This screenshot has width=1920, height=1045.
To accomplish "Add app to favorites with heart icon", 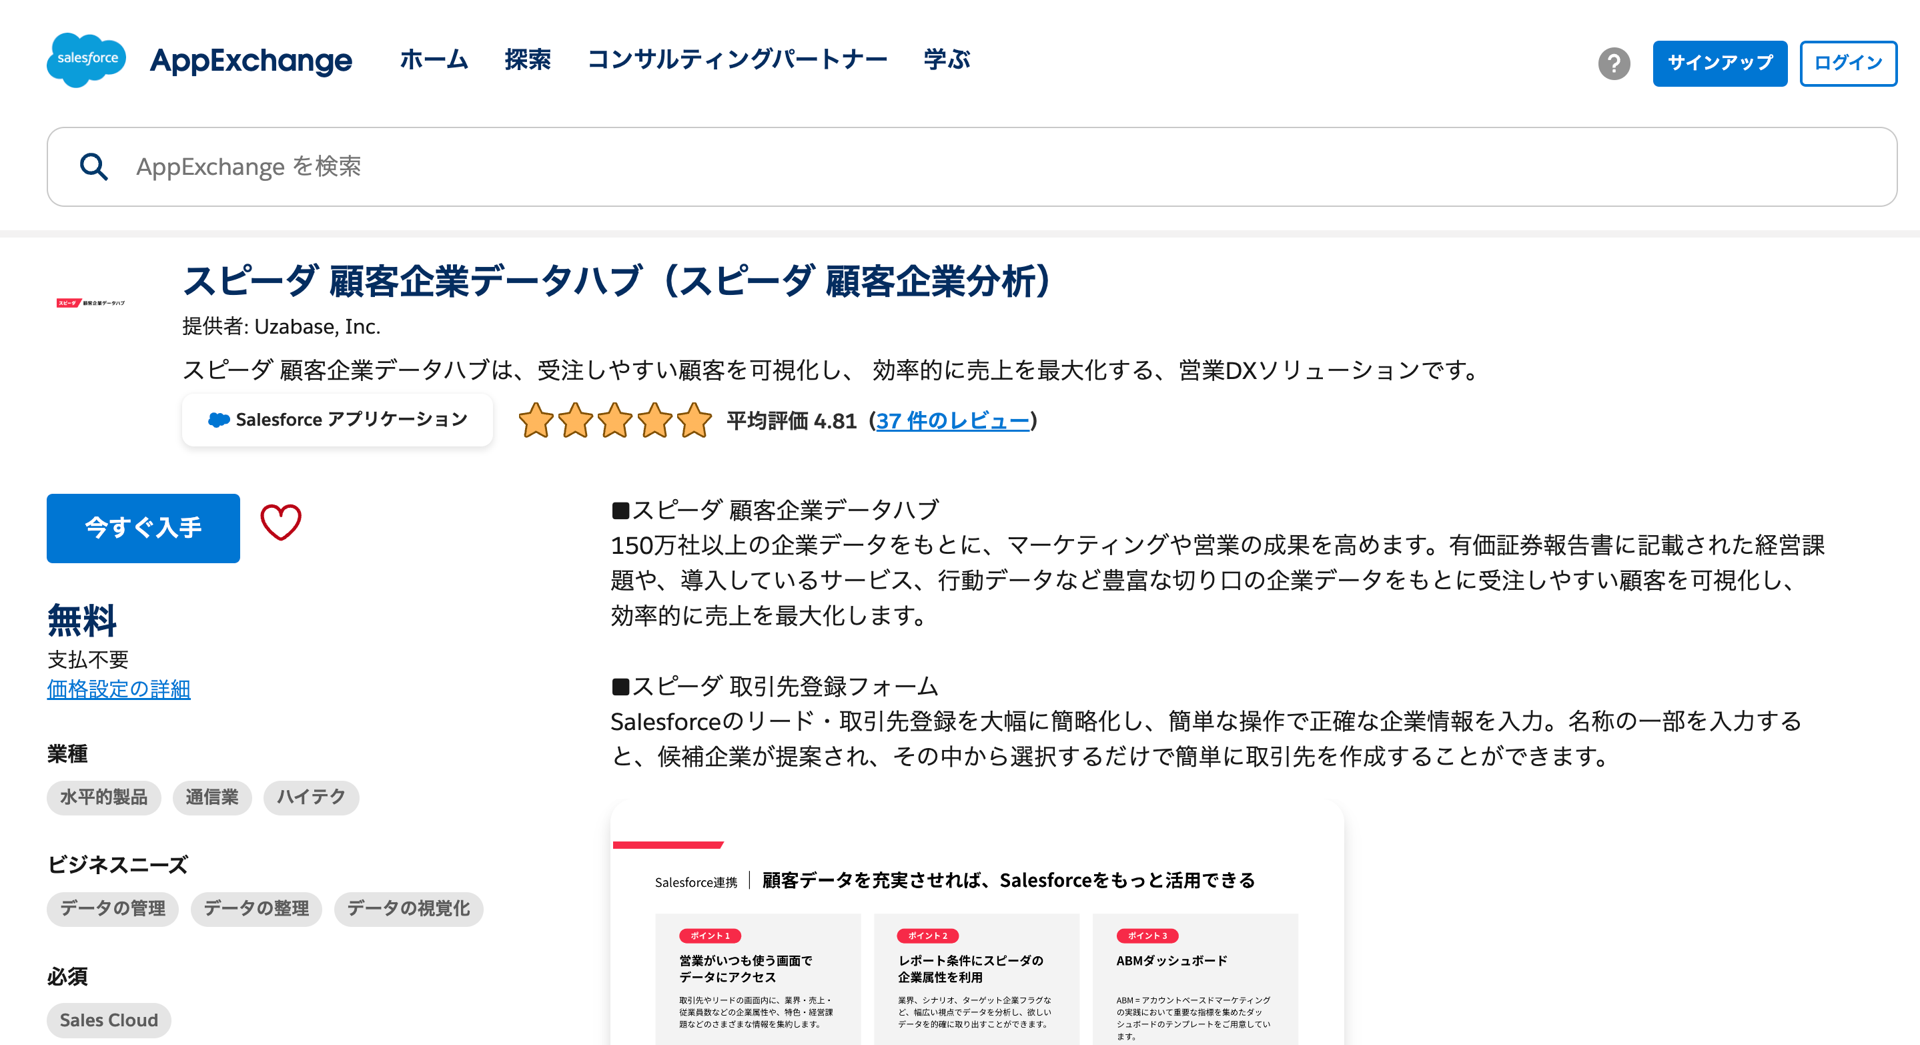I will [x=281, y=523].
